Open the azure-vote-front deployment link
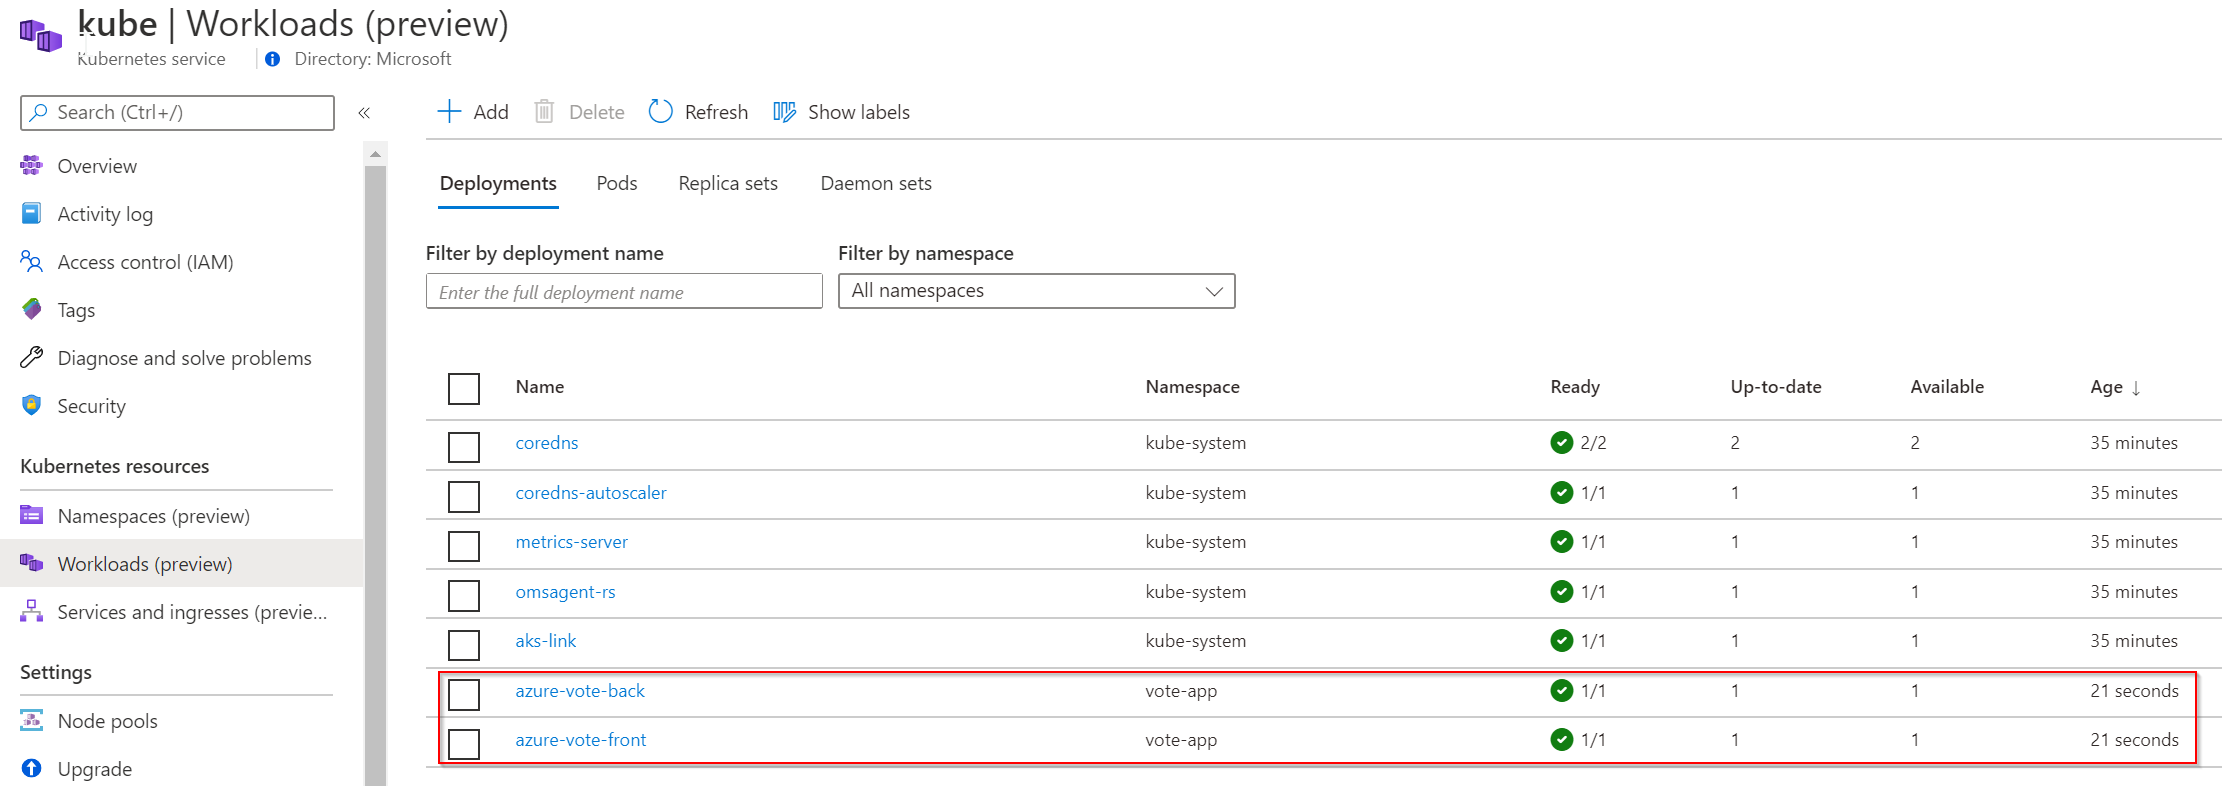 581,740
